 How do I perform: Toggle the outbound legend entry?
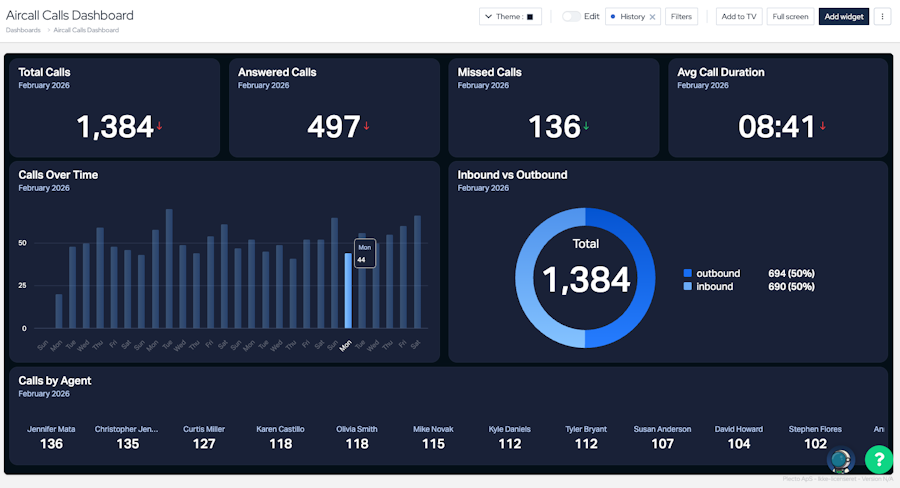712,273
